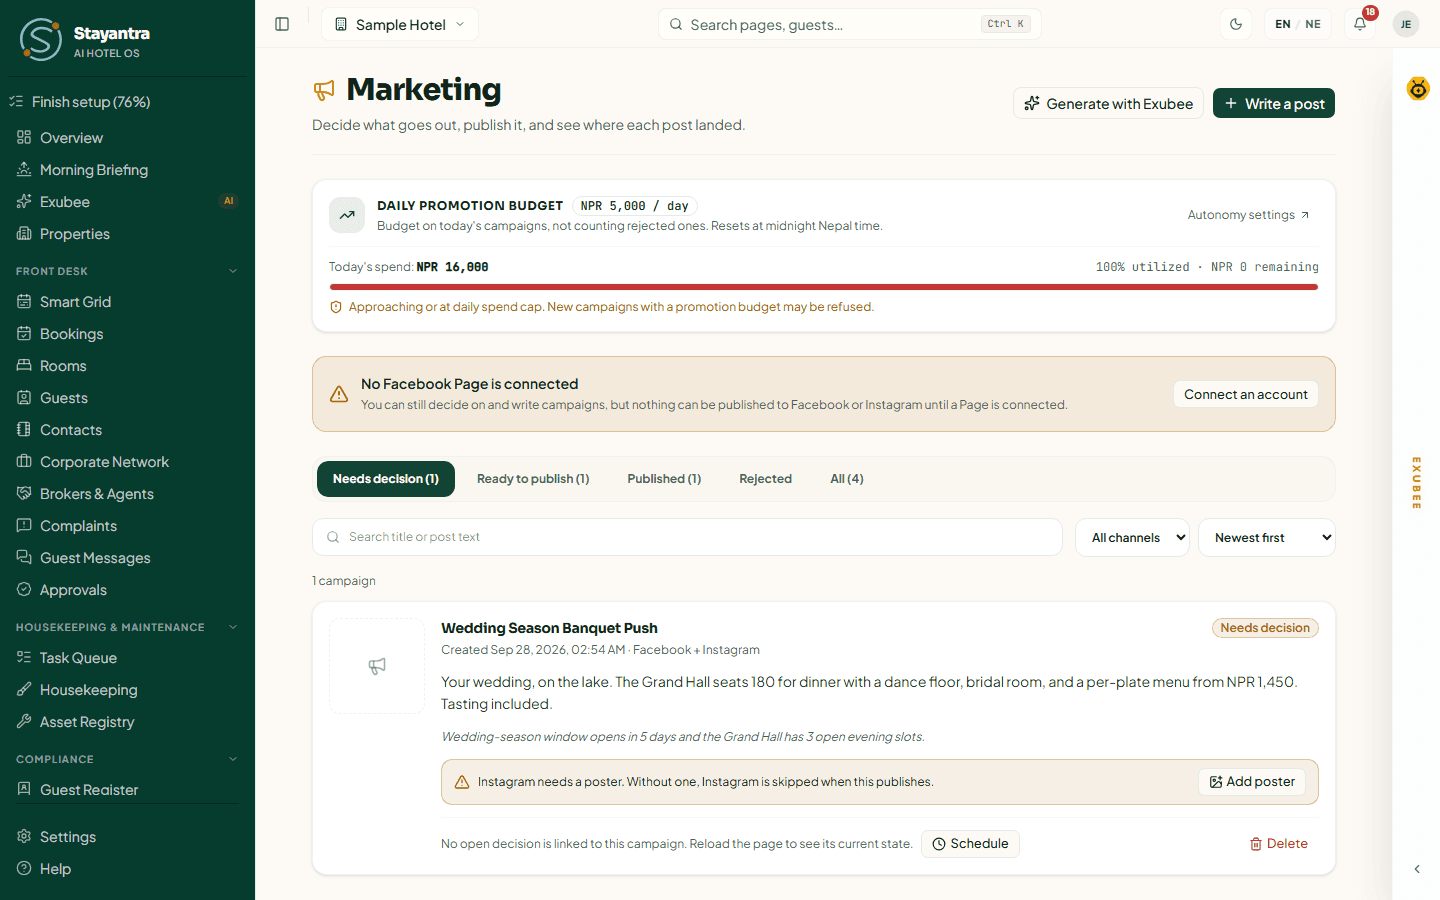Click Connect an account
The width and height of the screenshot is (1440, 900).
(1246, 394)
